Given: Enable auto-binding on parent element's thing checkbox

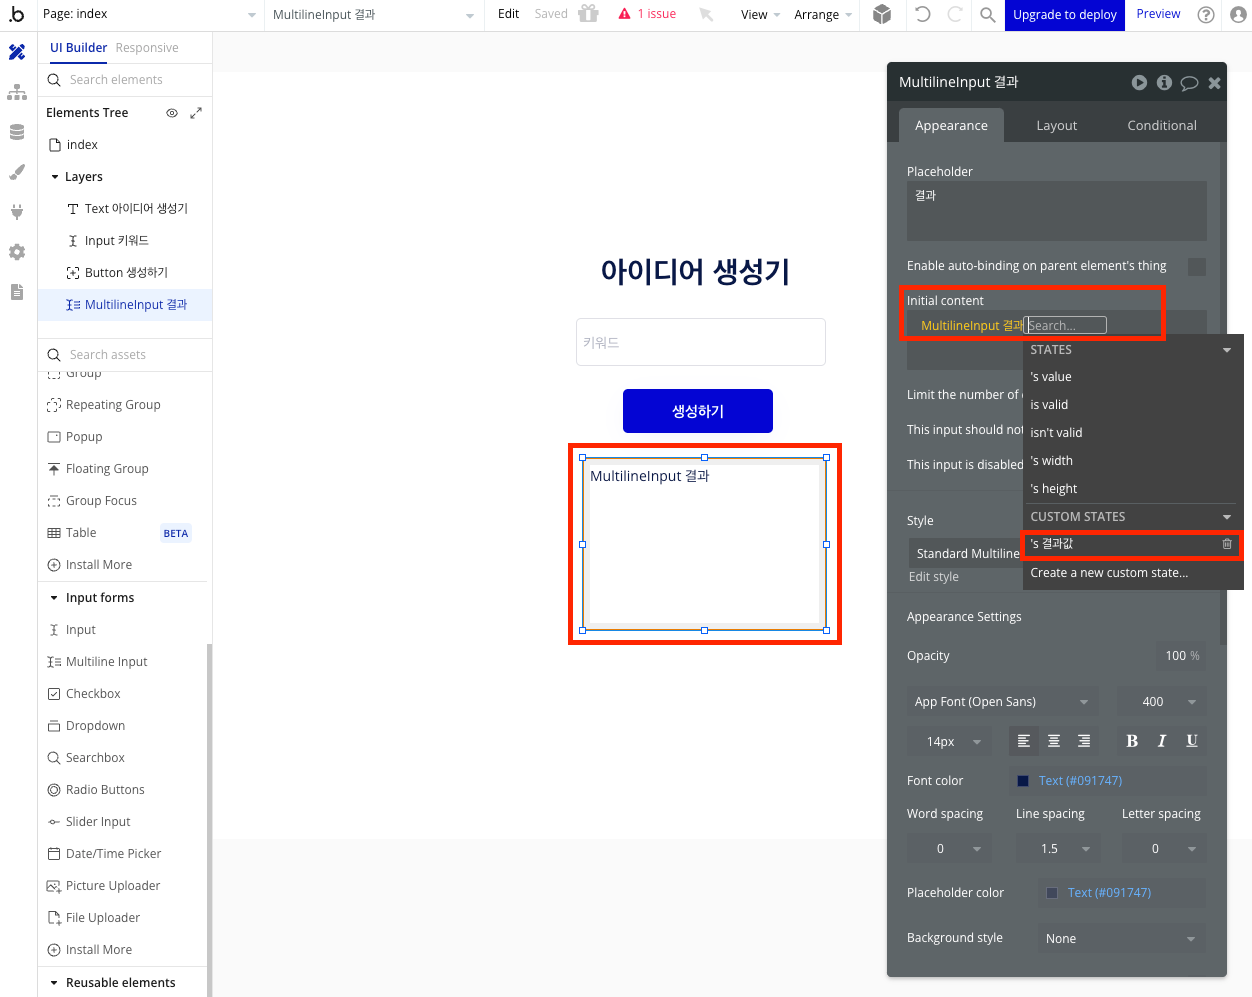Looking at the screenshot, I should tap(1197, 267).
